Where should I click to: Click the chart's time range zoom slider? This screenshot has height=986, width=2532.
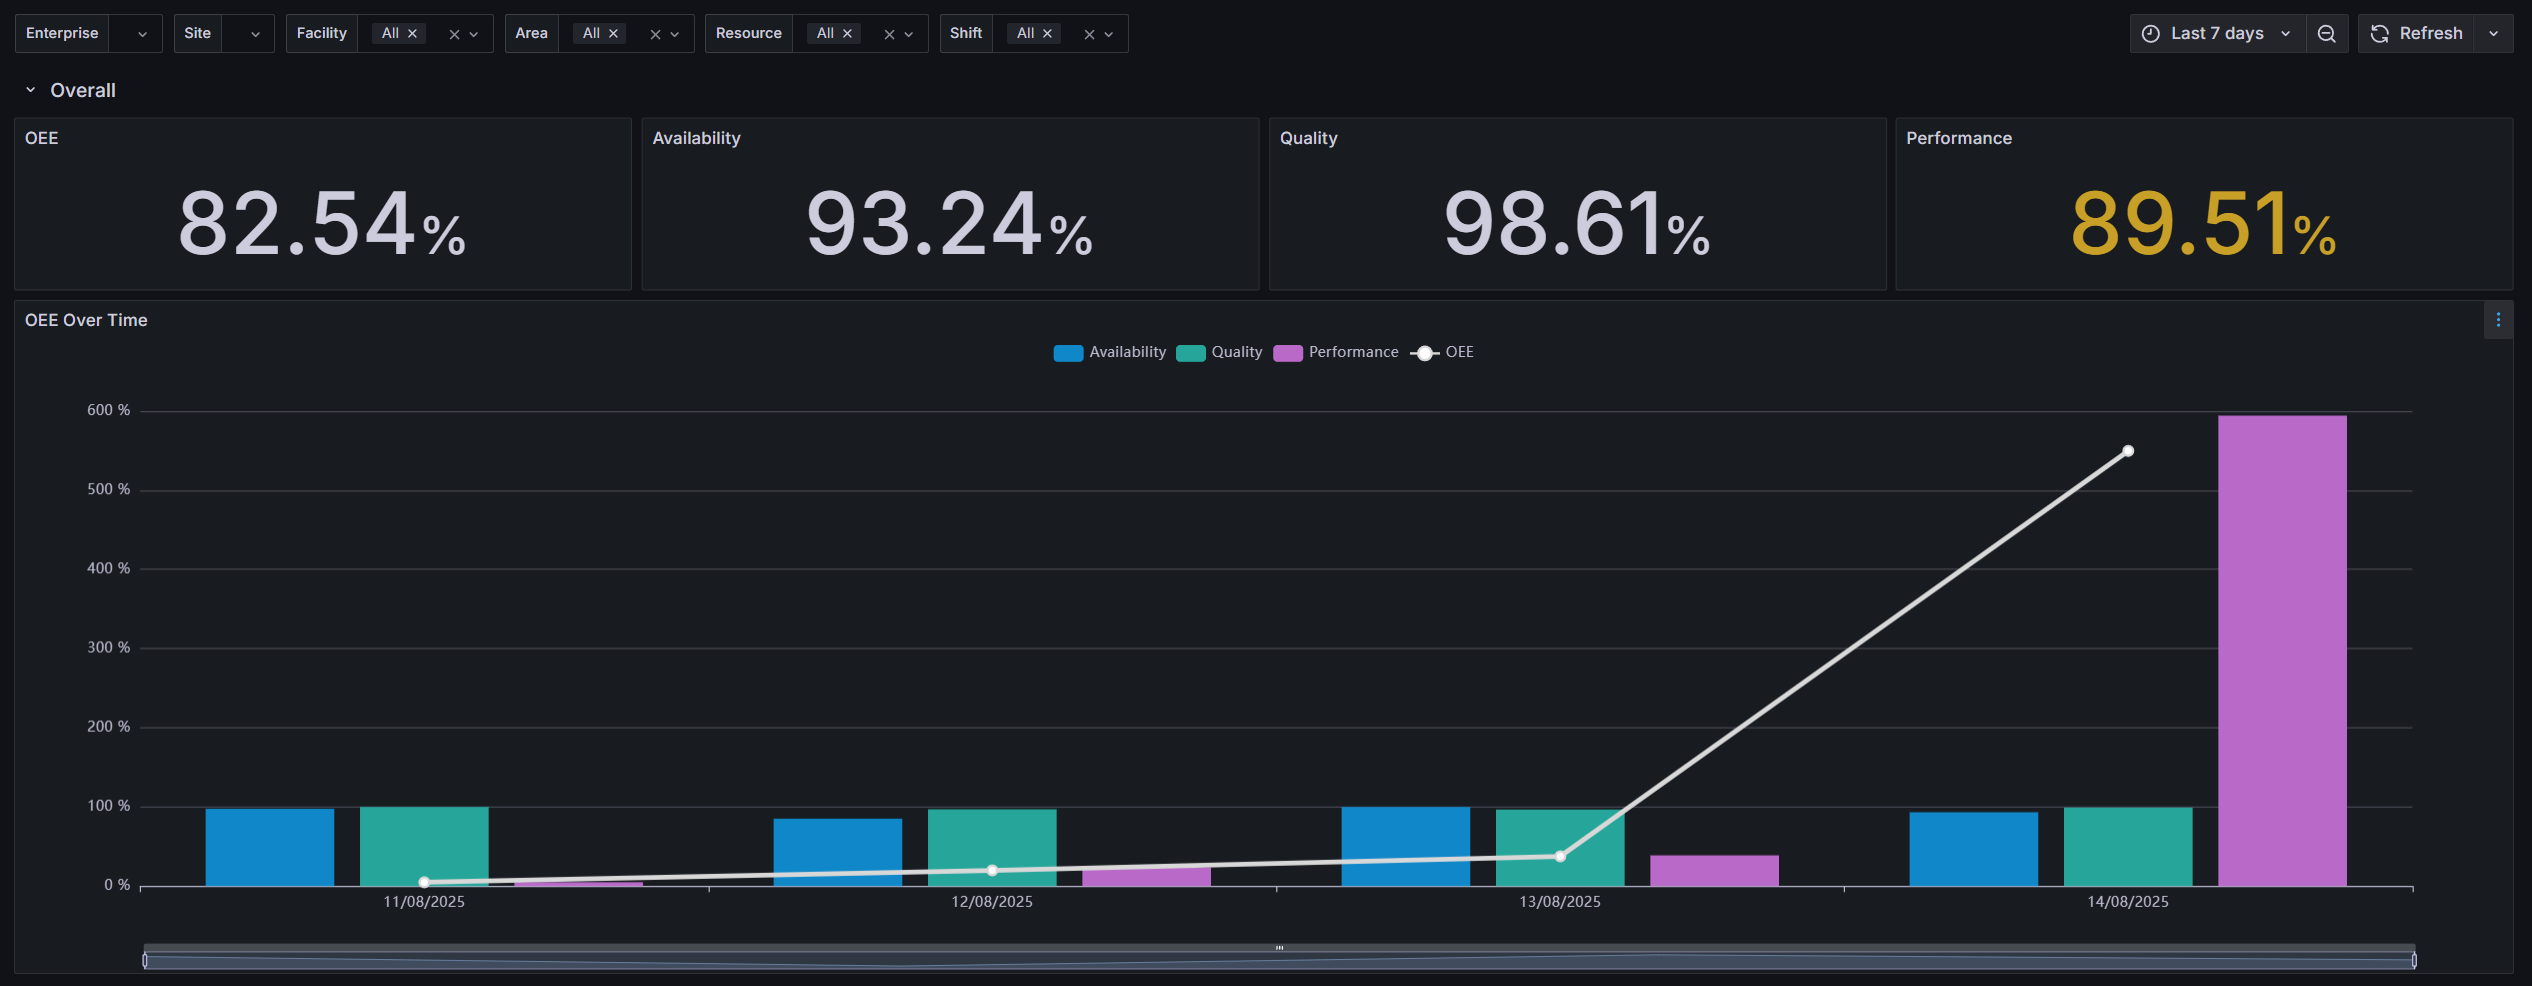pyautogui.click(x=1278, y=960)
